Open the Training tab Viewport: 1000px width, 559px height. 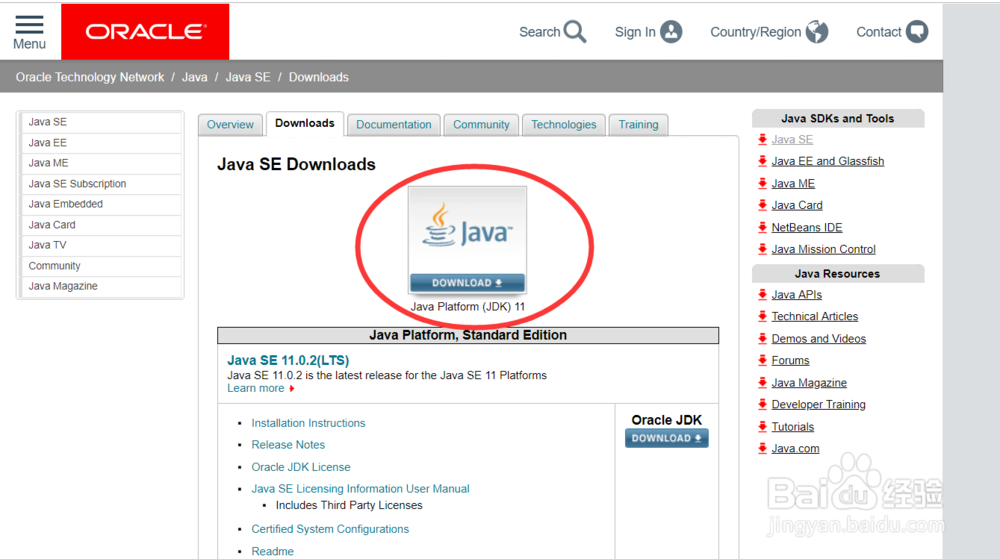(x=638, y=124)
